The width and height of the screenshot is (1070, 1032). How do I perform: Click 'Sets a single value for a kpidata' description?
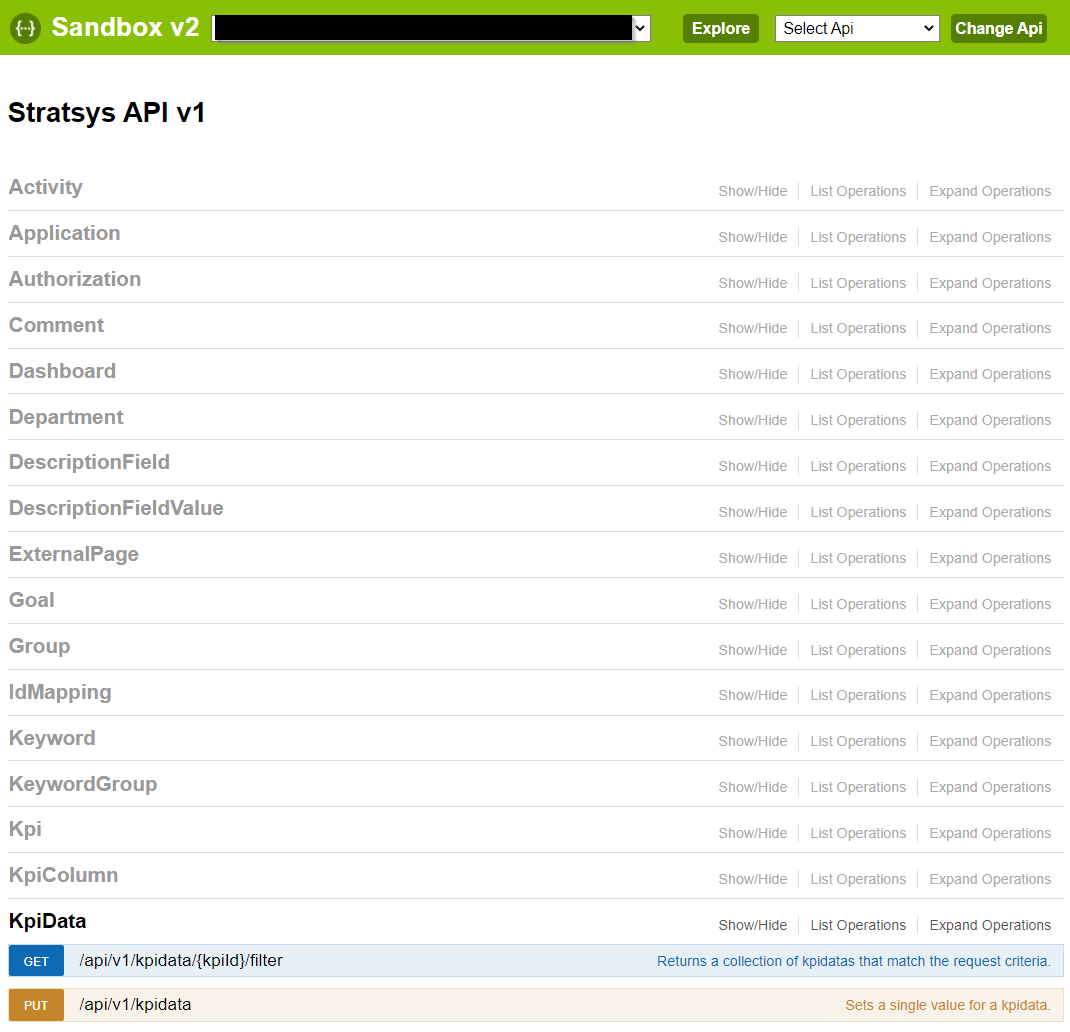947,1005
